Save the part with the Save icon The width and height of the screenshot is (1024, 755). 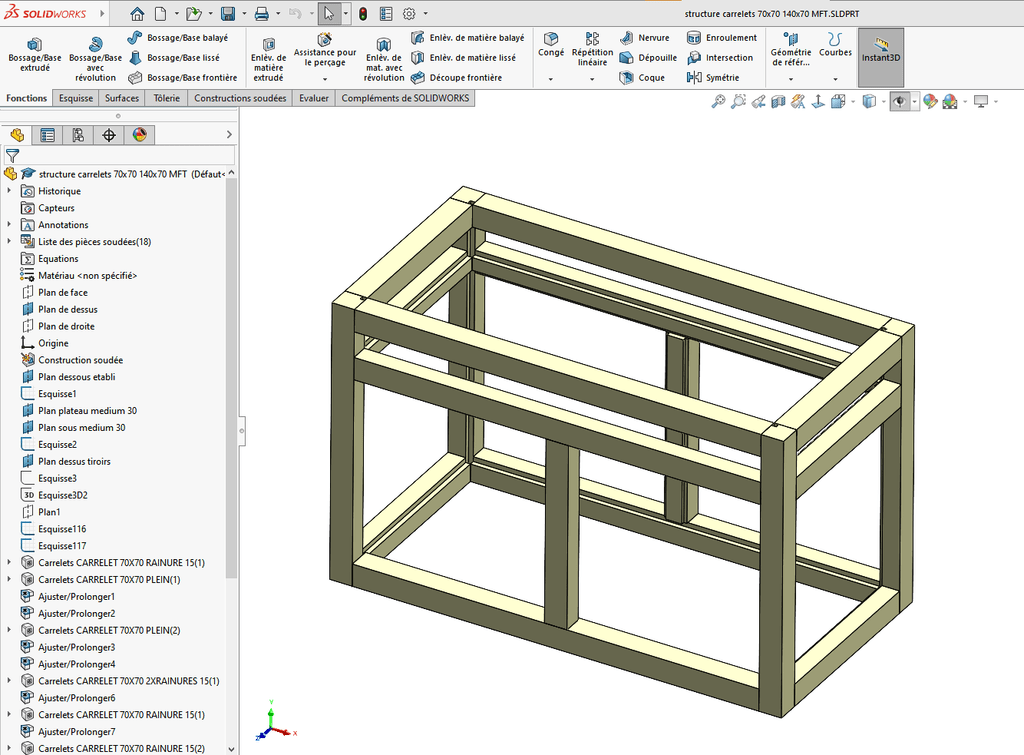point(228,14)
